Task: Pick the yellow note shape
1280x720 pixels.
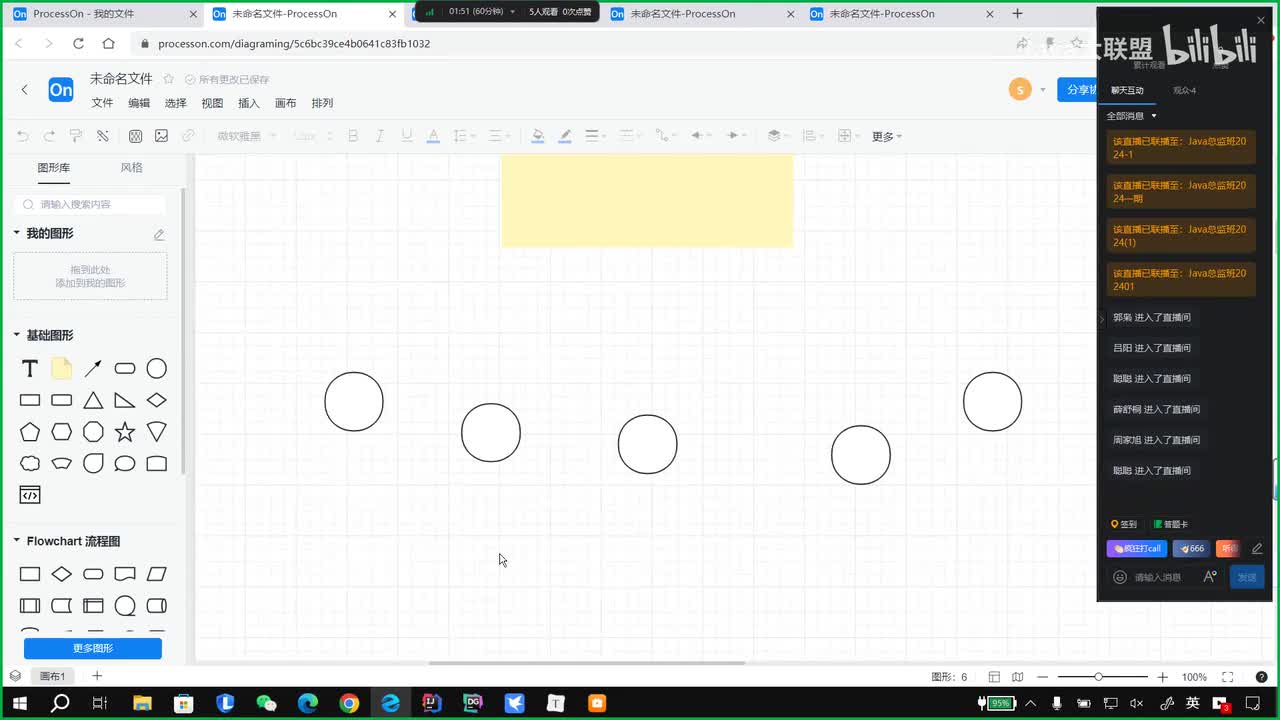Action: pos(61,369)
